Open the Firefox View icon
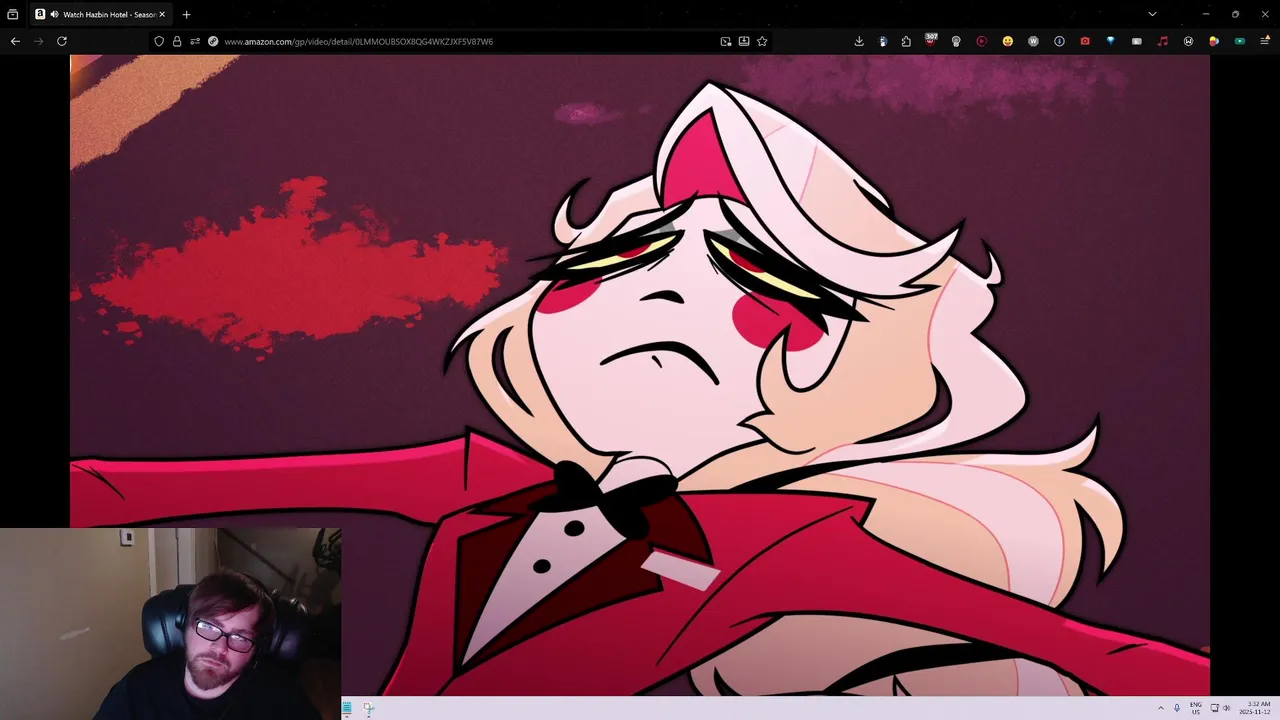Viewport: 1280px width, 720px height. 13,14
